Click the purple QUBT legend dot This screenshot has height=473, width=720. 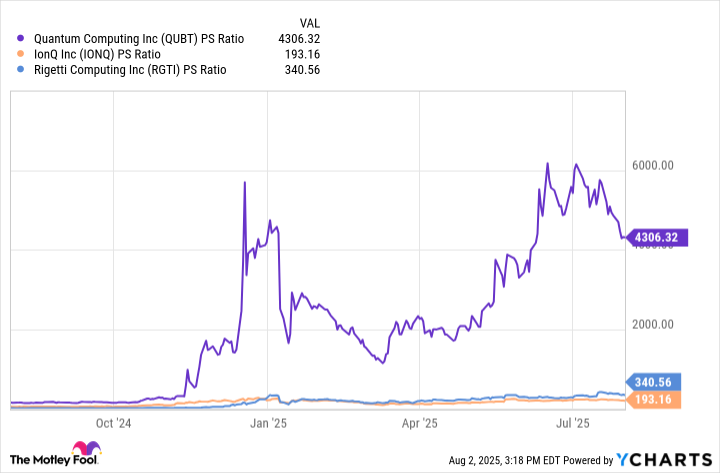click(x=22, y=37)
